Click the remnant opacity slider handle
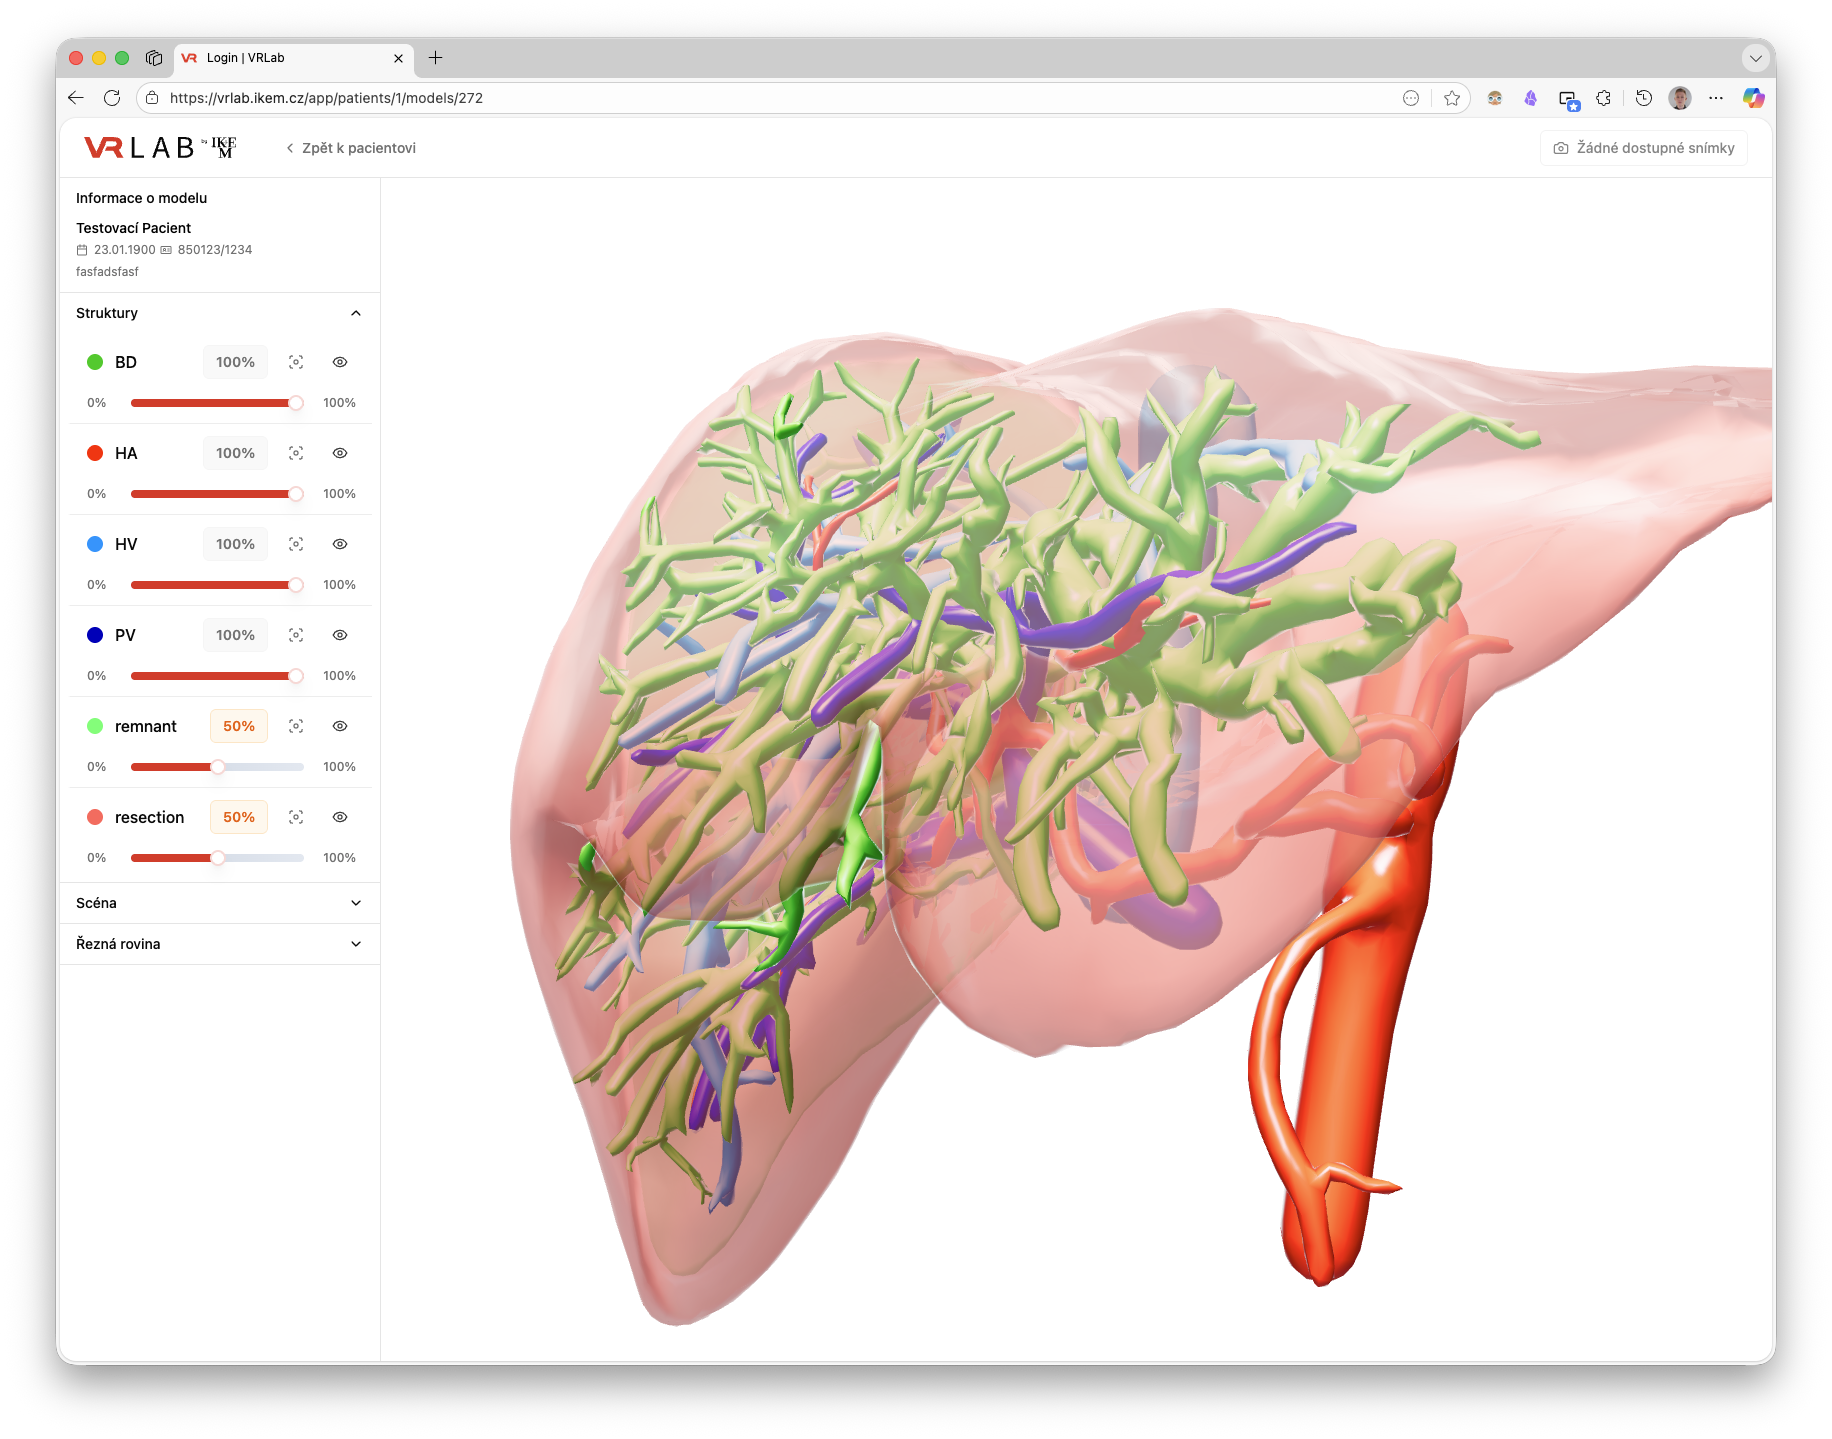1832x1439 pixels. 218,767
